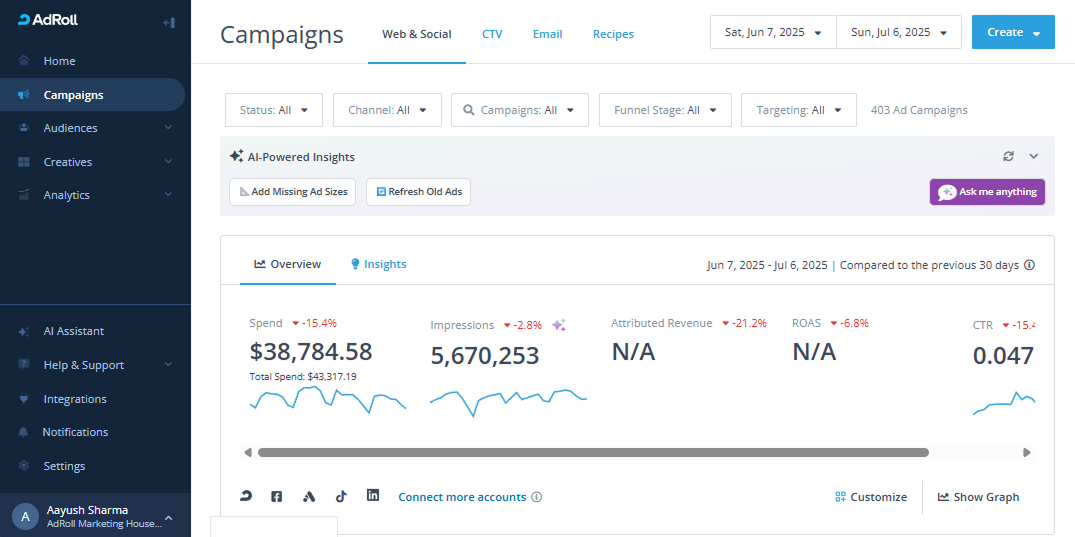Viewport: 1075px width, 537px height.
Task: Click the Connect more accounts link
Action: click(x=462, y=497)
